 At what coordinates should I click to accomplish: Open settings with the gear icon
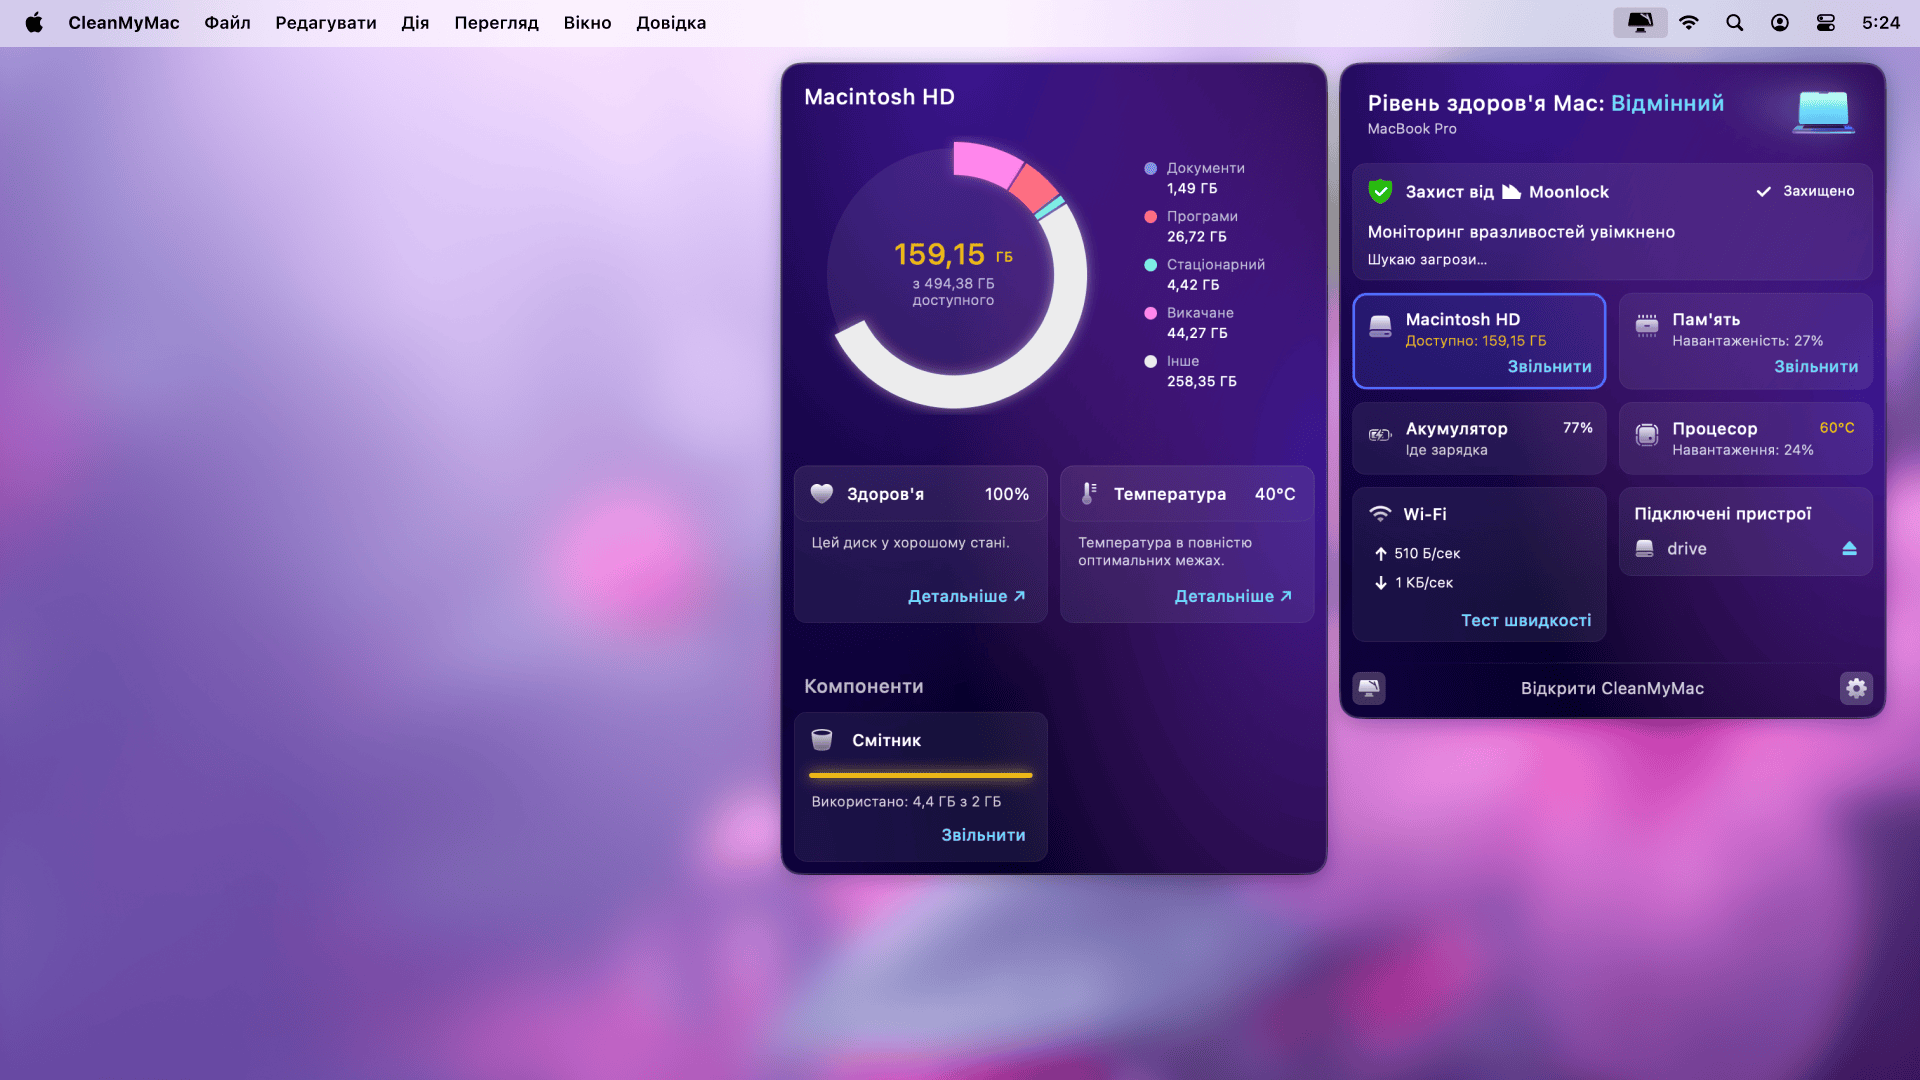coord(1856,688)
